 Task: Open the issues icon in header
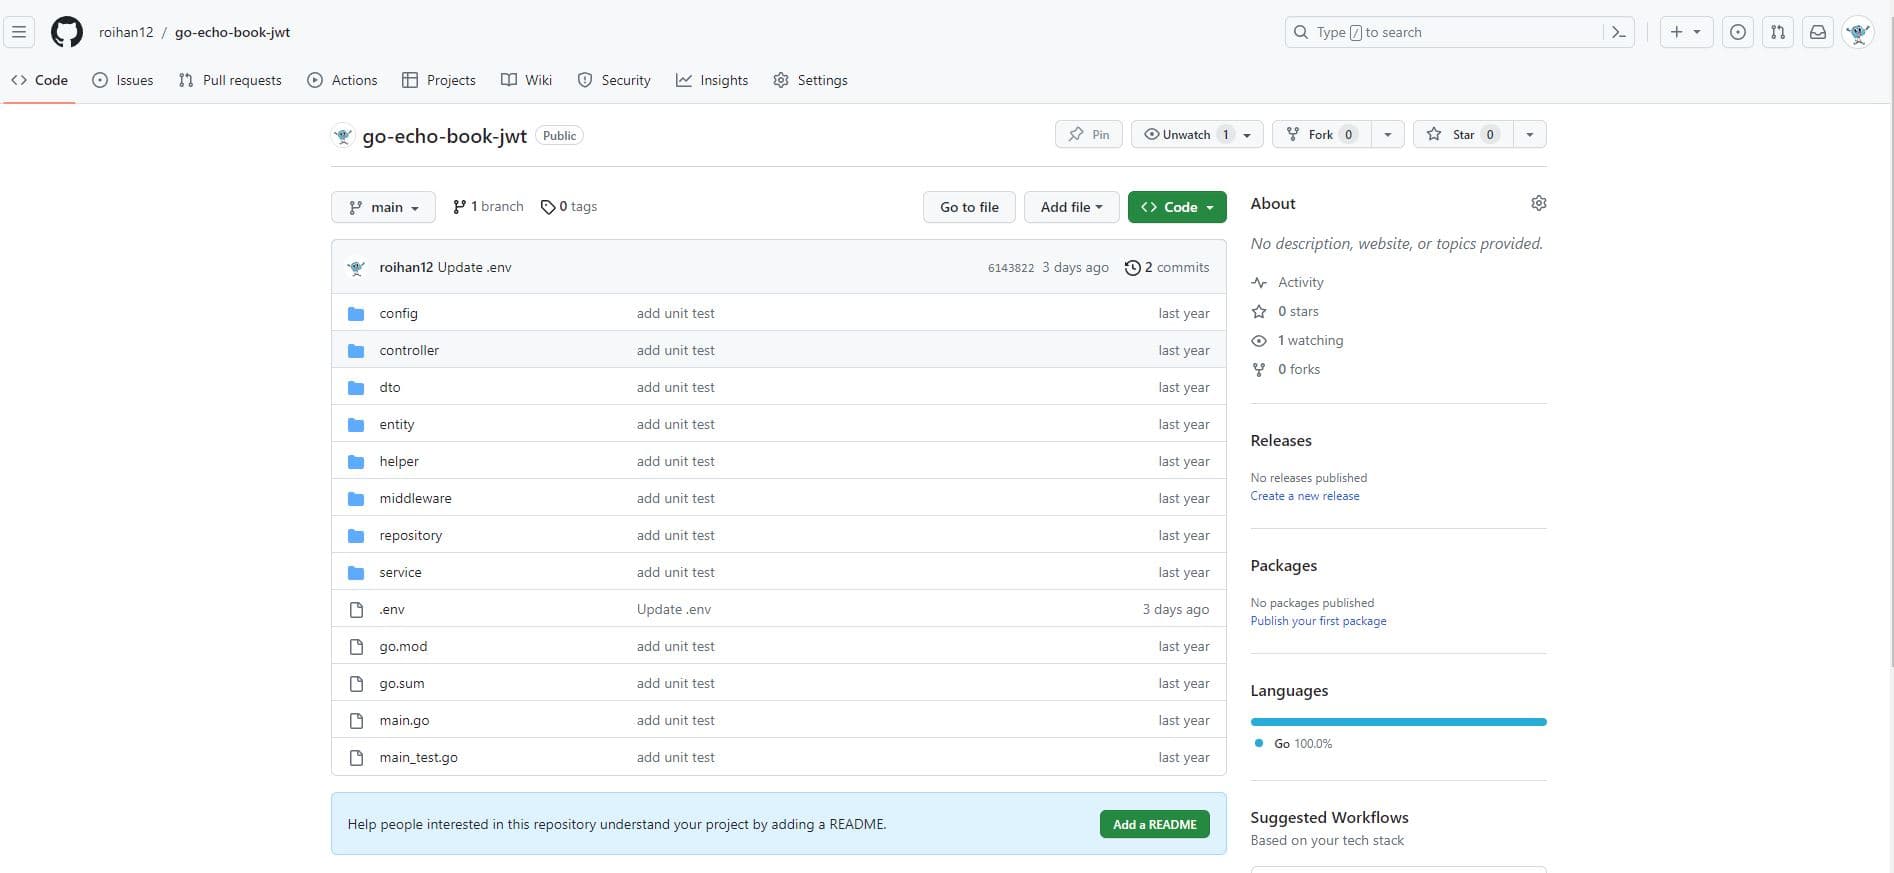[1738, 32]
